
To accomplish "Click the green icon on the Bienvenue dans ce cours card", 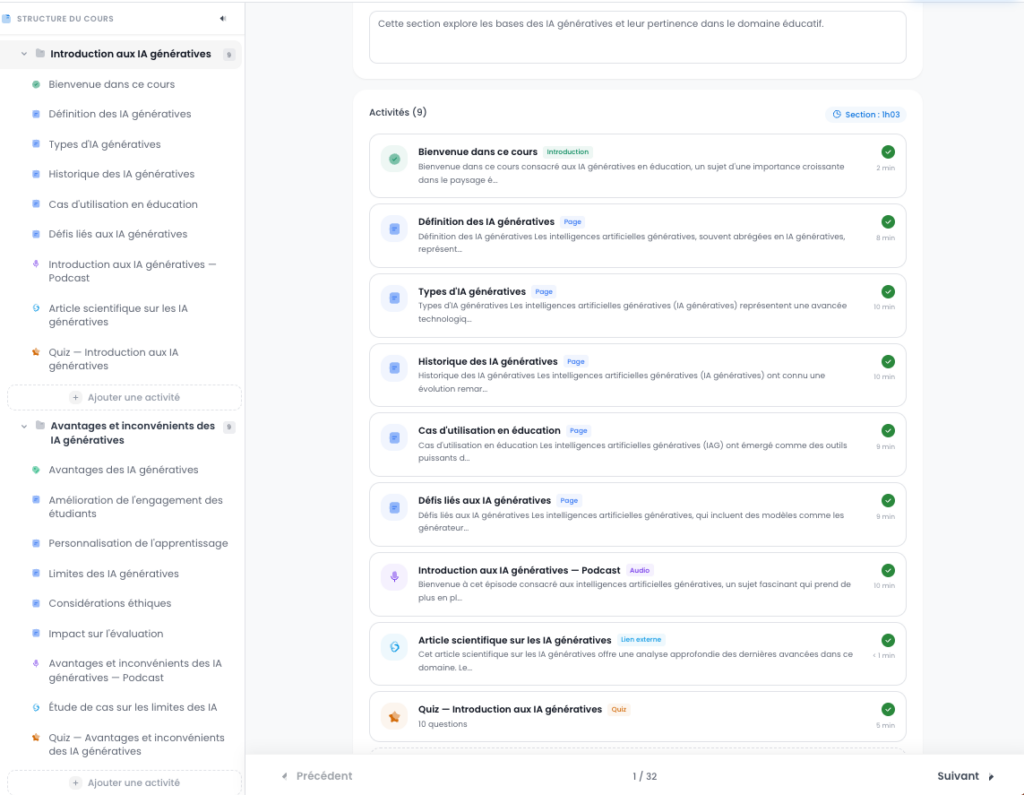I will pyautogui.click(x=394, y=159).
